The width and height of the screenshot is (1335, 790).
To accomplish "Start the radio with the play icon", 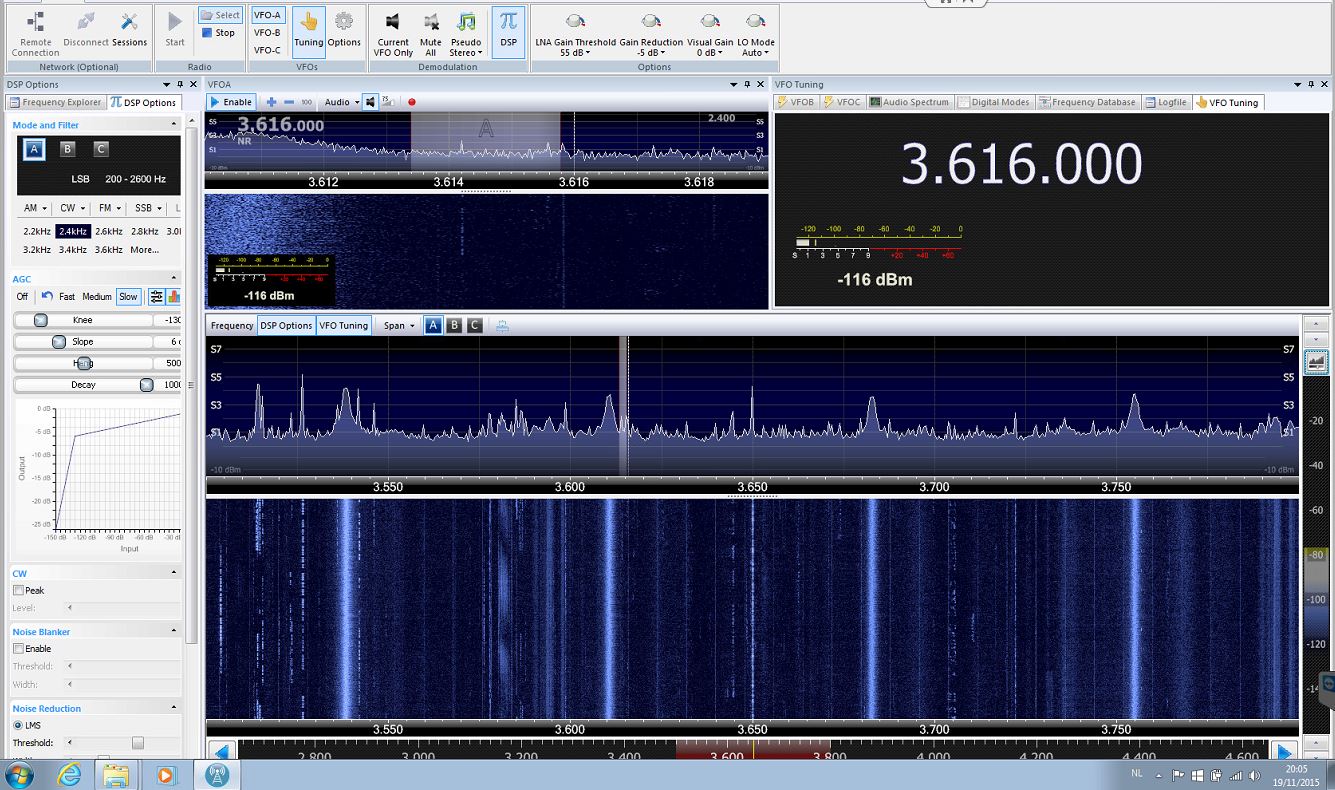I will point(175,30).
